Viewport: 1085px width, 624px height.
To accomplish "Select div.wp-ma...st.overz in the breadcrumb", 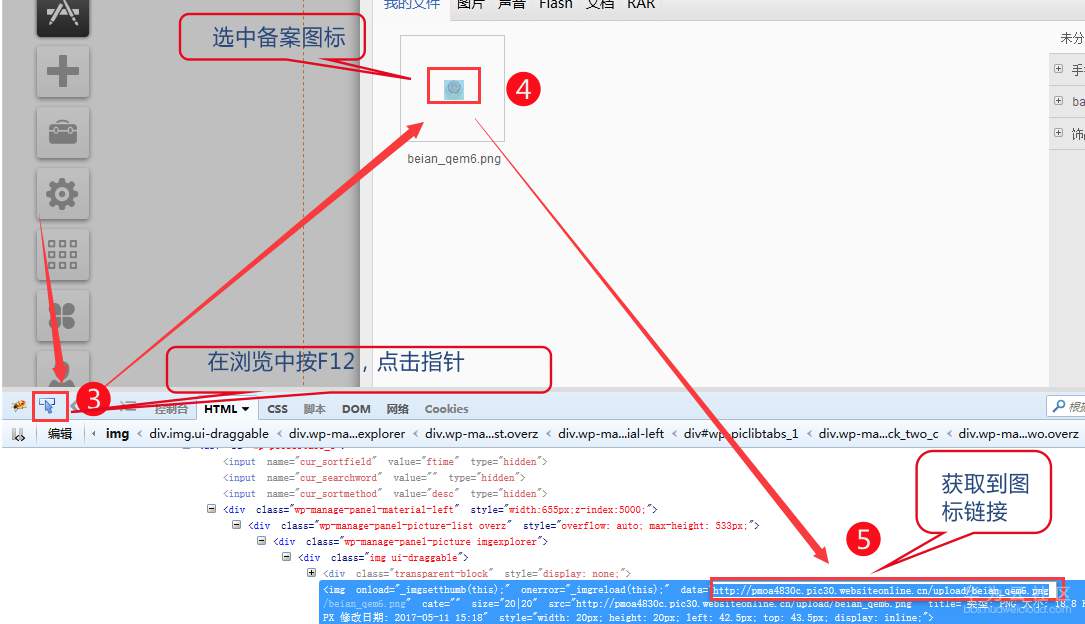I will point(482,434).
